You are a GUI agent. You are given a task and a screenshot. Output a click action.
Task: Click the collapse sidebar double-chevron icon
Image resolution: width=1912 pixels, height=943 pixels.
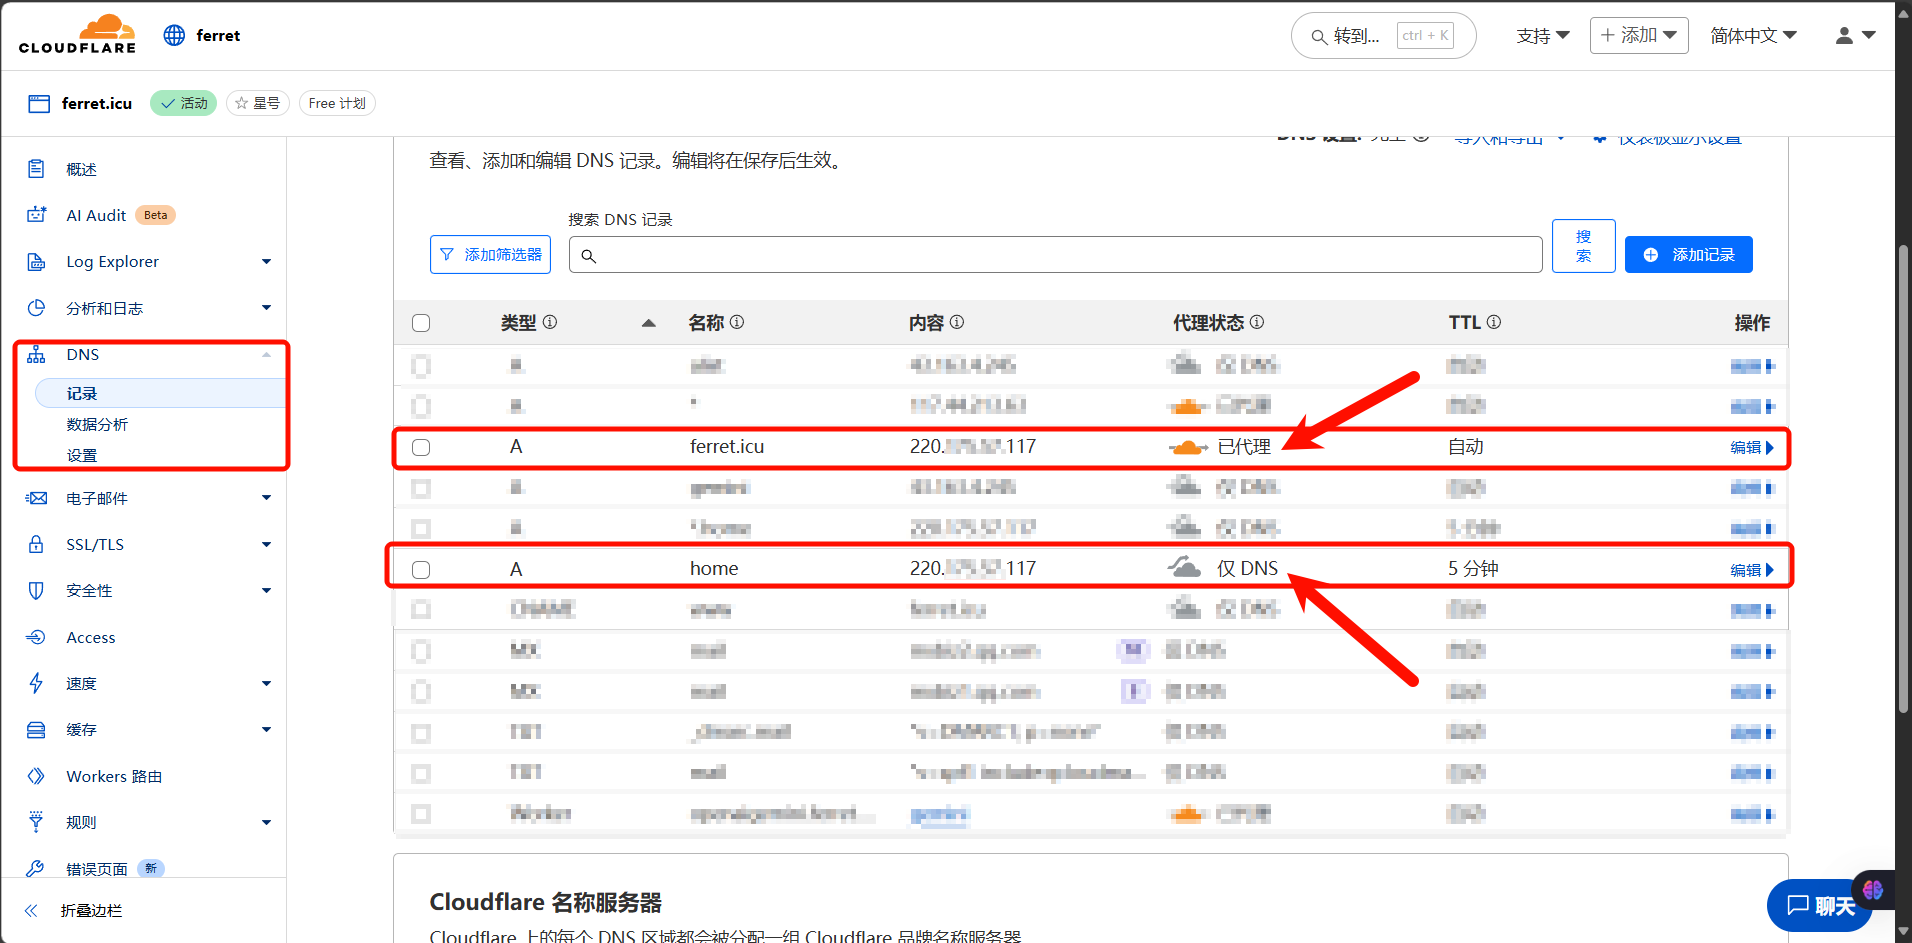pyautogui.click(x=31, y=911)
